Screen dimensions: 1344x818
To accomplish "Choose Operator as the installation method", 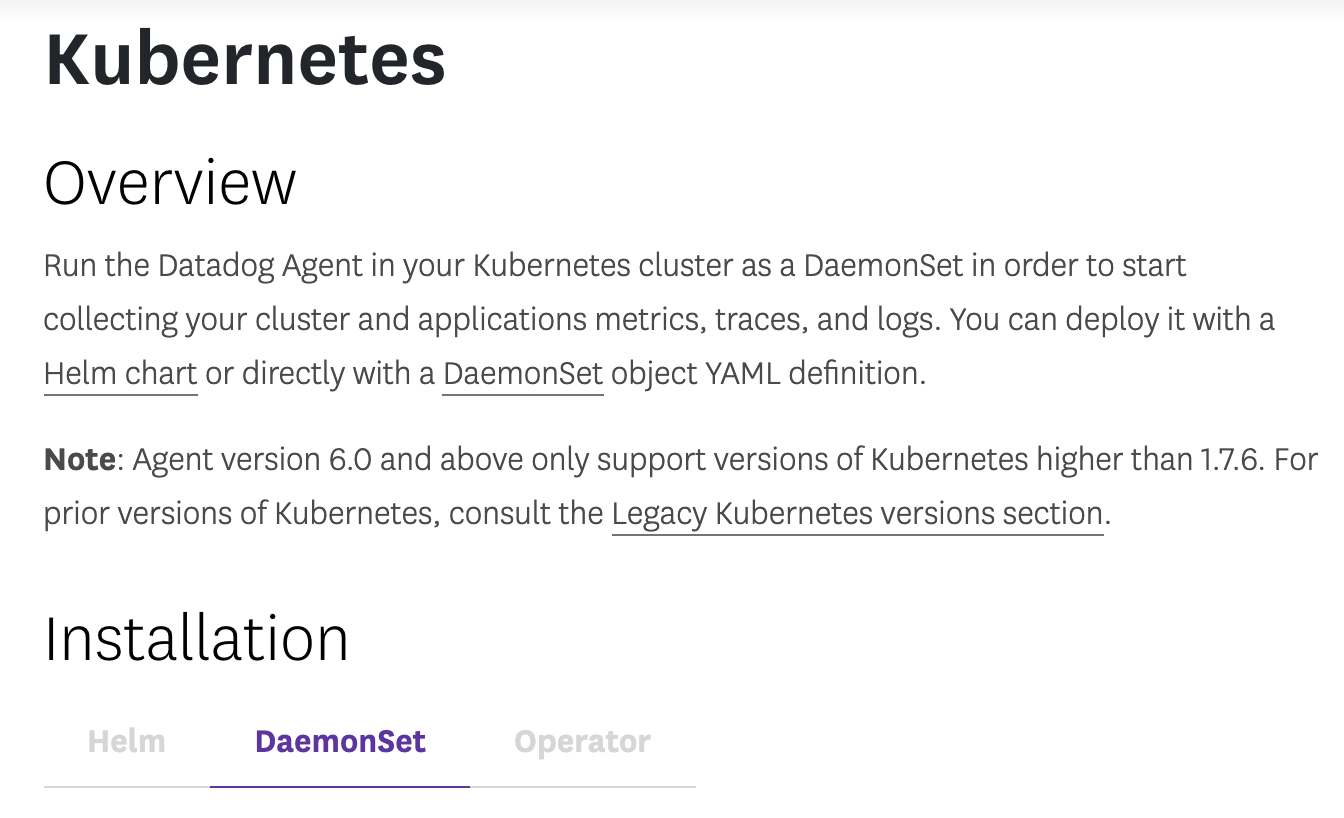I will tap(582, 741).
